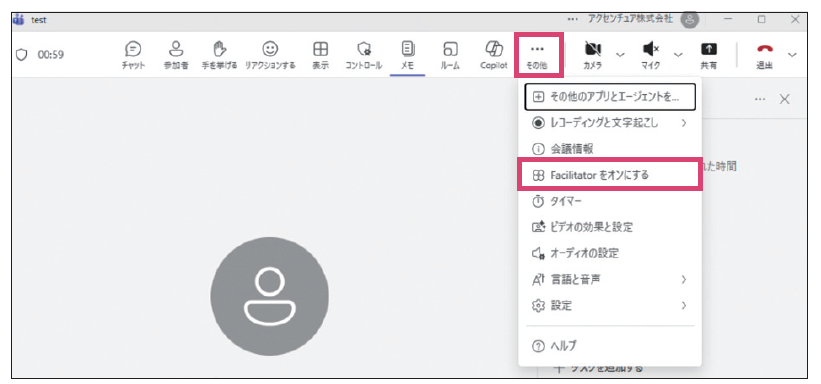Screen dimensions: 821x384
Task: Expand the microphone options dropdown arrow
Action: coord(678,54)
